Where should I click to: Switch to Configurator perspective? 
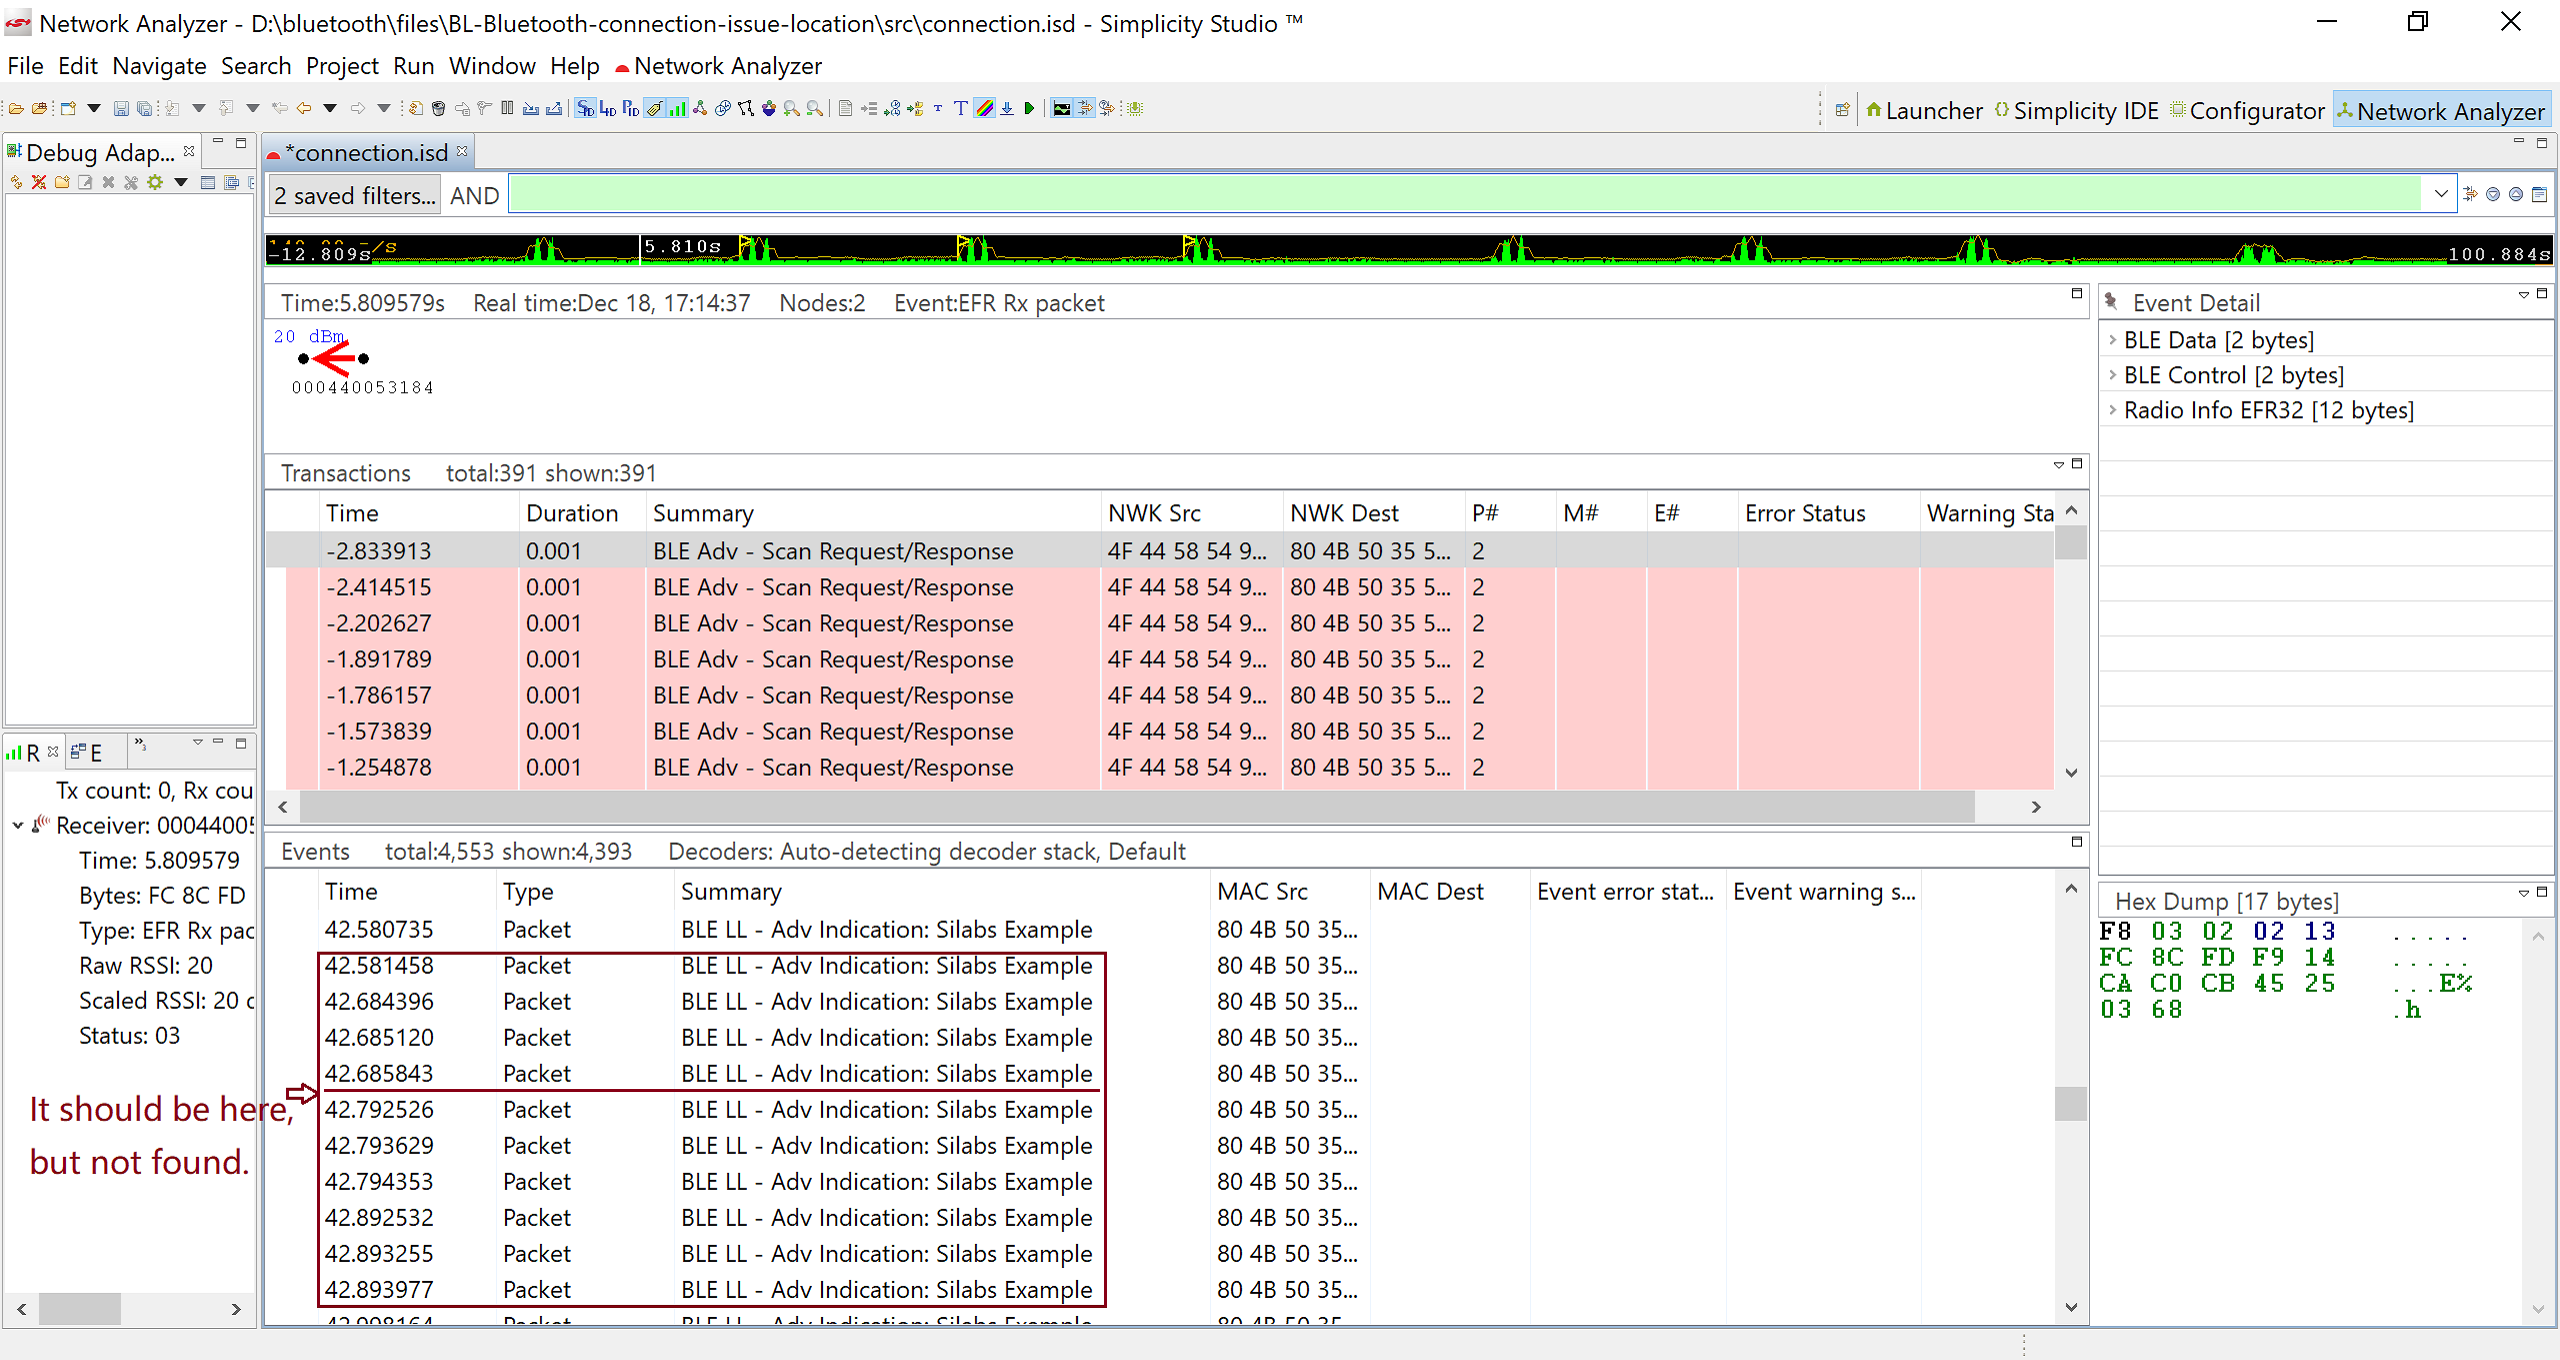pos(2247,110)
